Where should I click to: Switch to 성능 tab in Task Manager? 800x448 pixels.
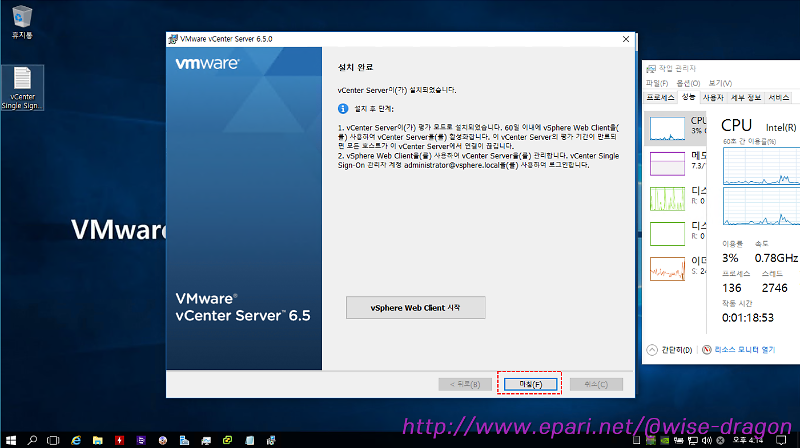[x=688, y=97]
